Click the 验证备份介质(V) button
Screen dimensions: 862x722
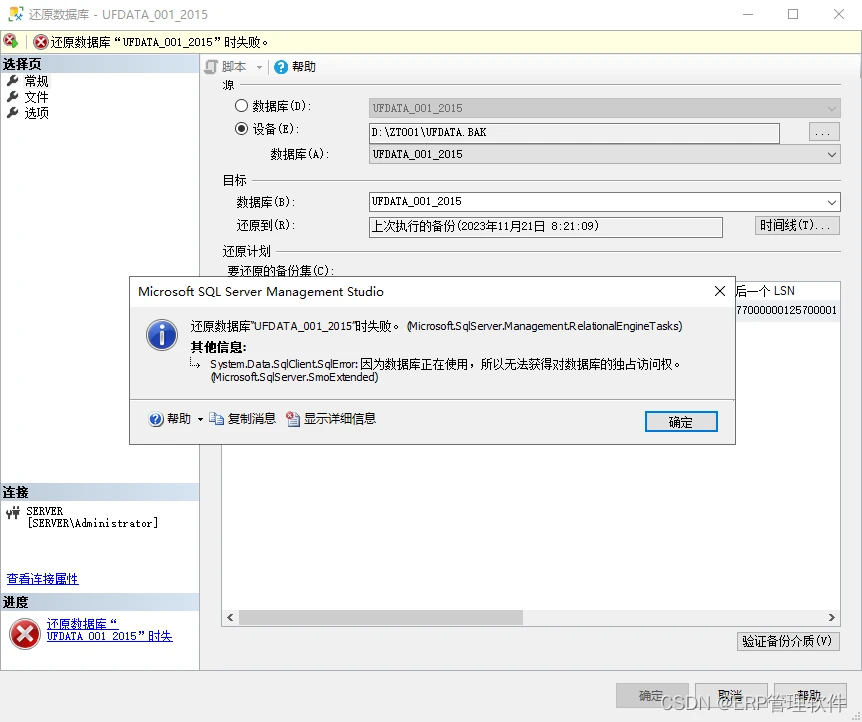coord(788,641)
